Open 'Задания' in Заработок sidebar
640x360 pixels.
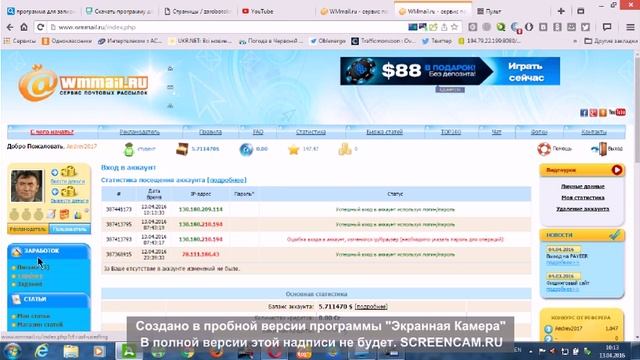click(x=29, y=284)
